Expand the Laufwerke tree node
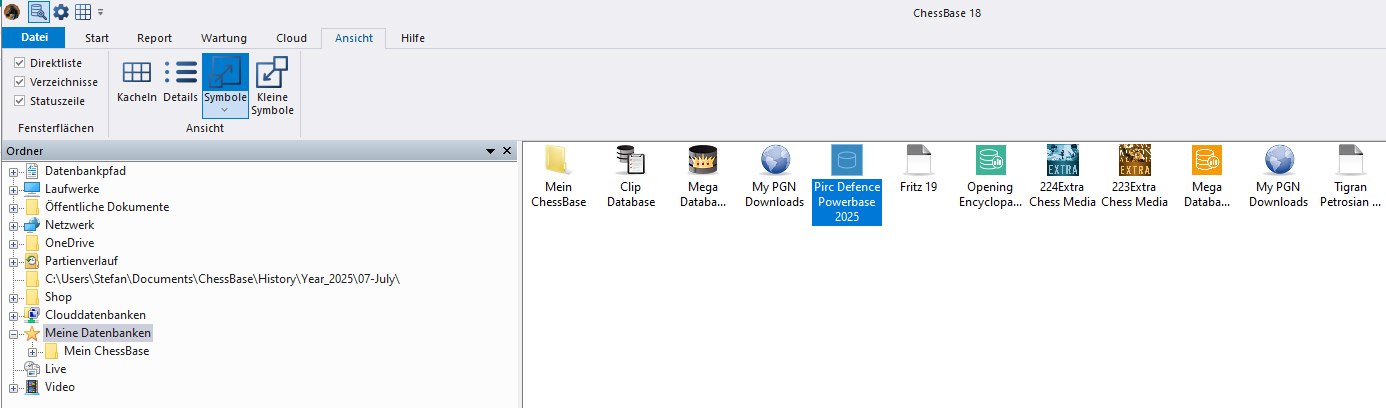The image size is (1386, 408). click(13, 189)
